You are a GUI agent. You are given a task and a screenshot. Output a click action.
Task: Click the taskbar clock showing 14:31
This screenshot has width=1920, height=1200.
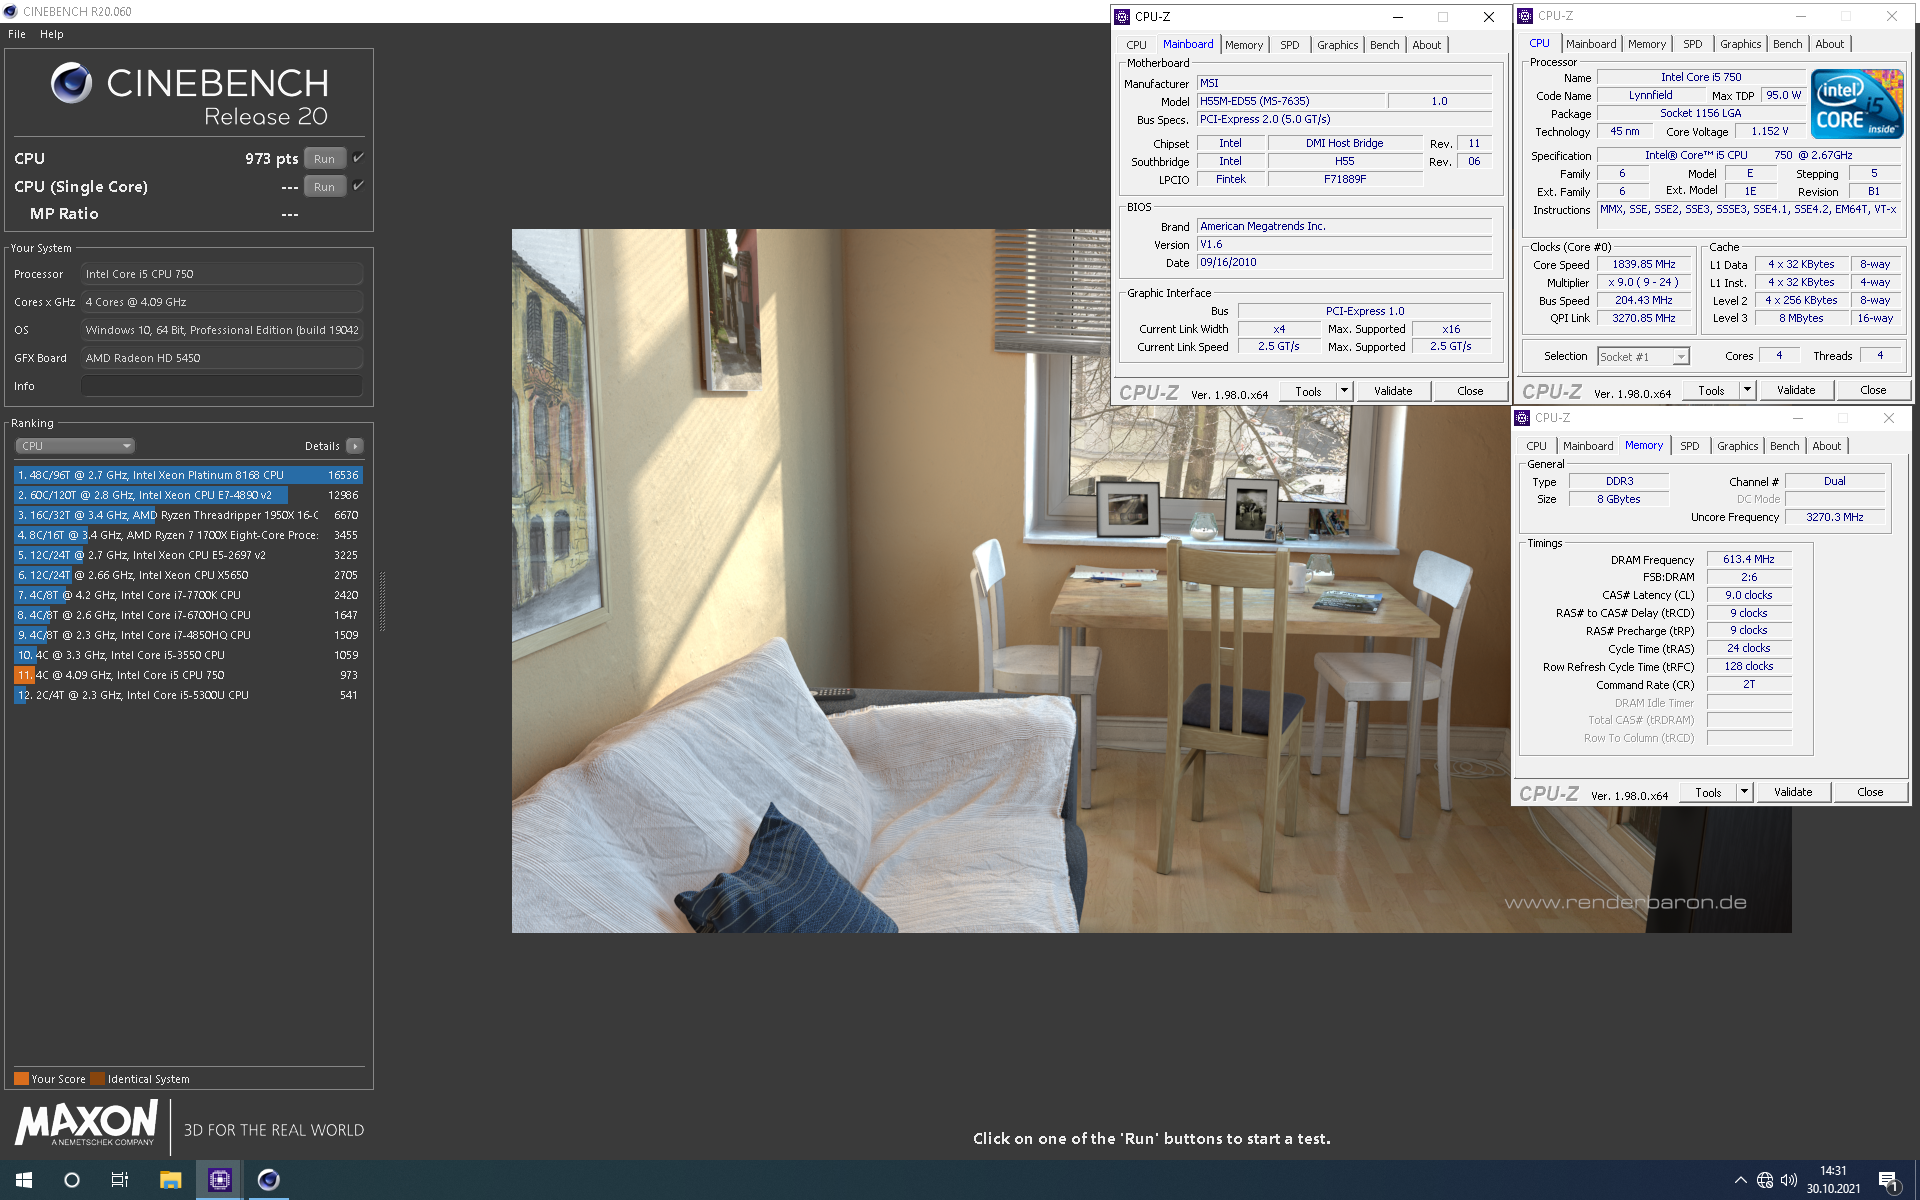pos(1833,1180)
